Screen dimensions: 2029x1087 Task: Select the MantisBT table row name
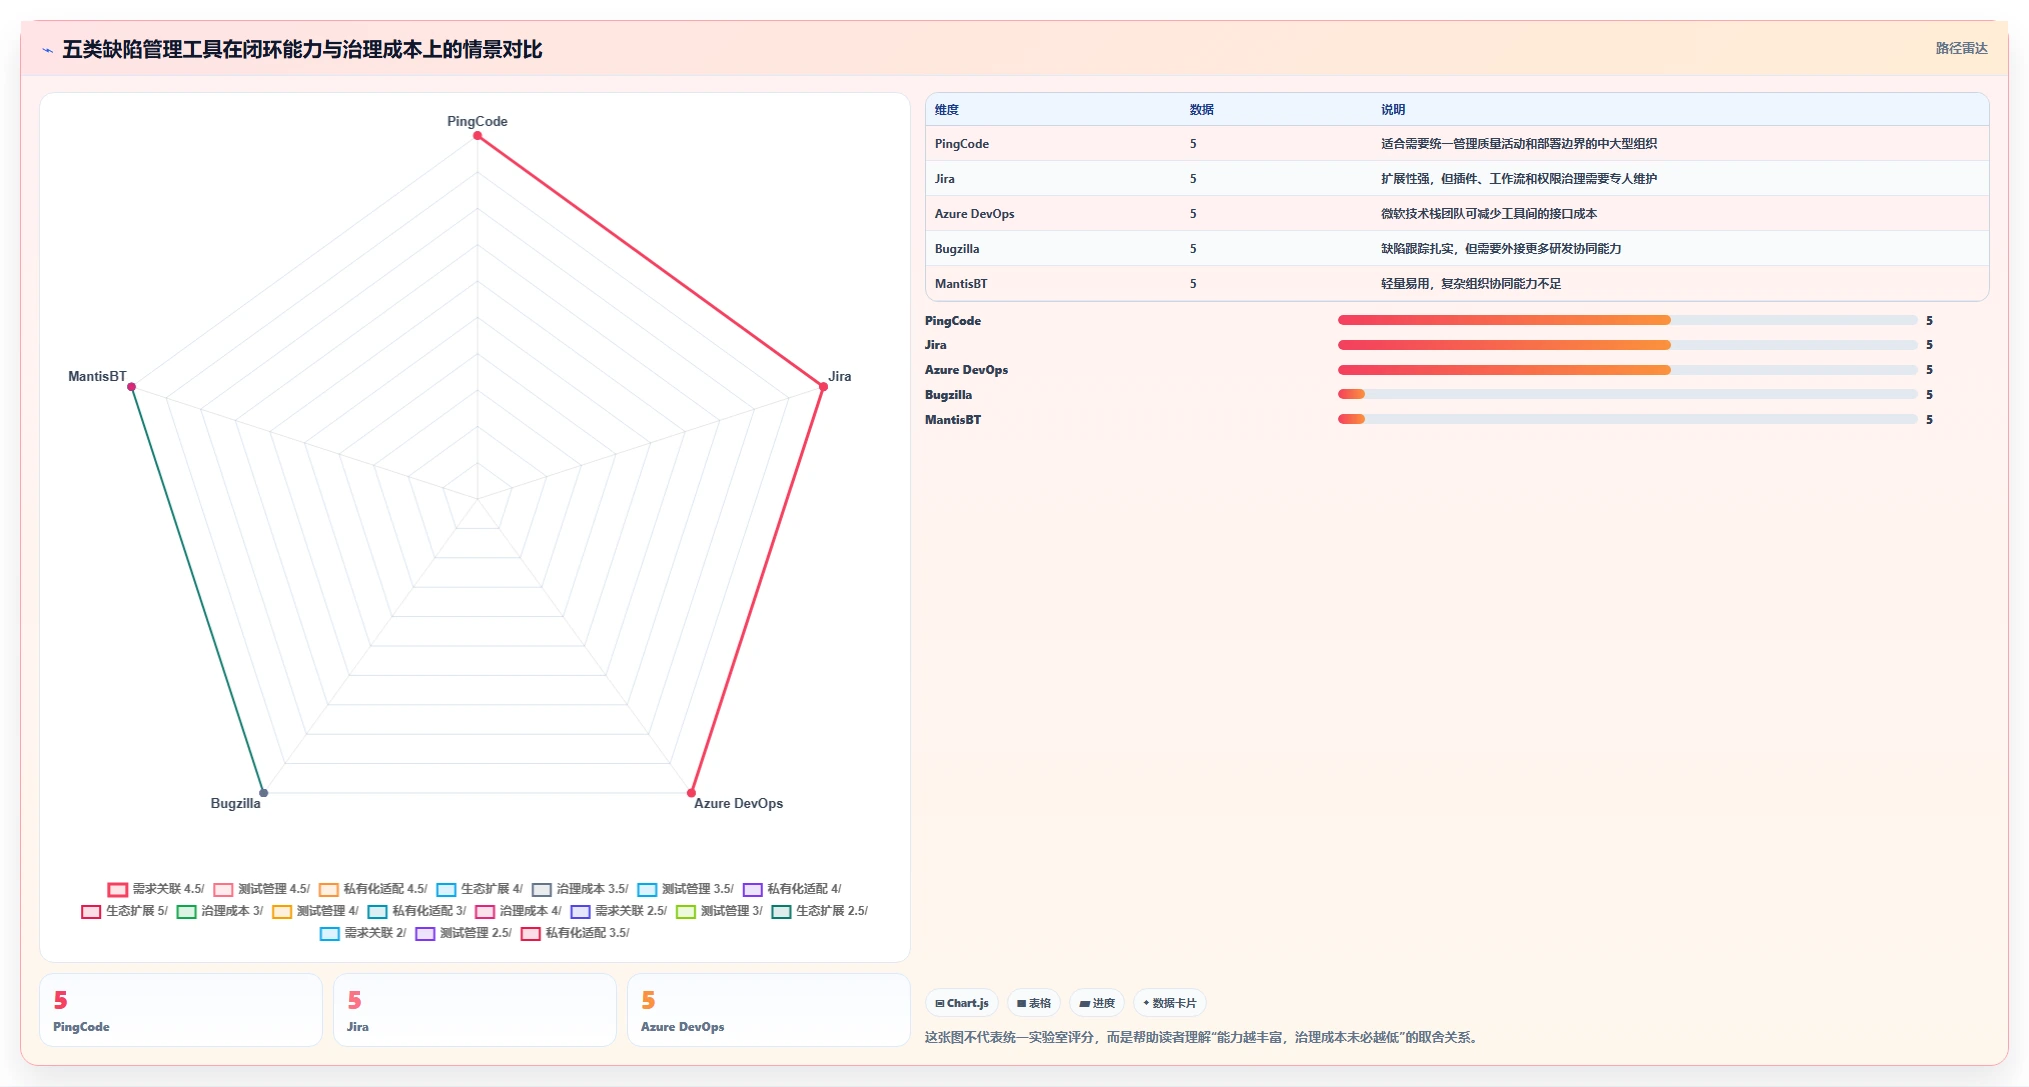coord(961,284)
